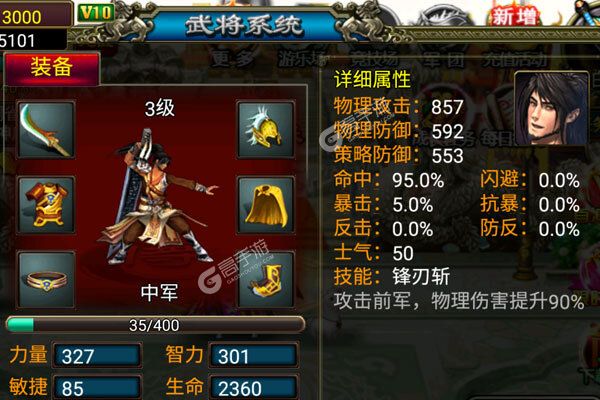Click the 力量 value field 327
Viewport: 600px width, 400px height.
tap(97, 356)
